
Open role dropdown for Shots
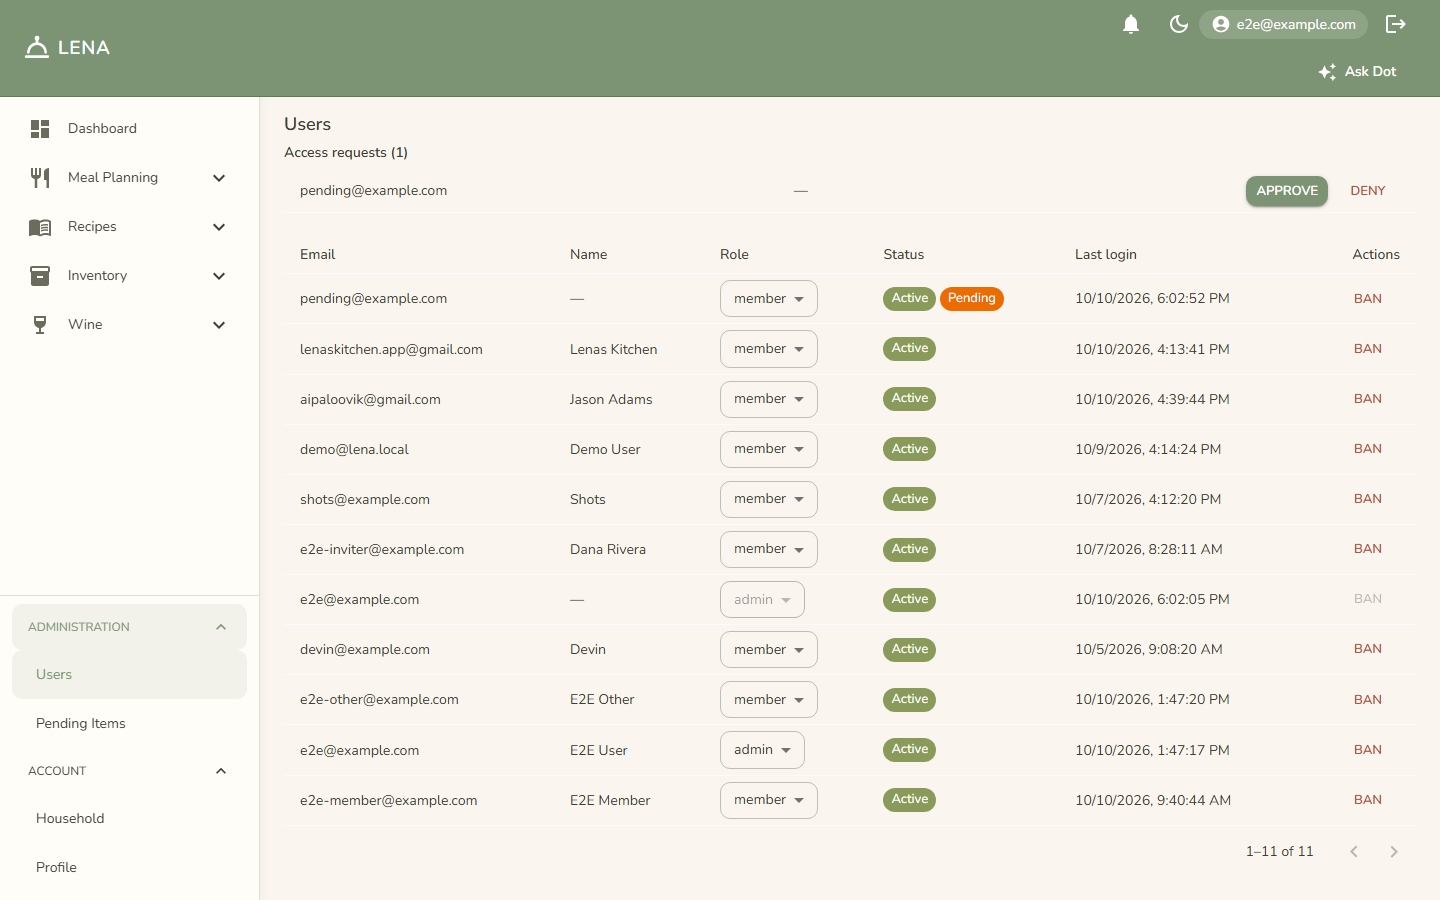(x=768, y=499)
